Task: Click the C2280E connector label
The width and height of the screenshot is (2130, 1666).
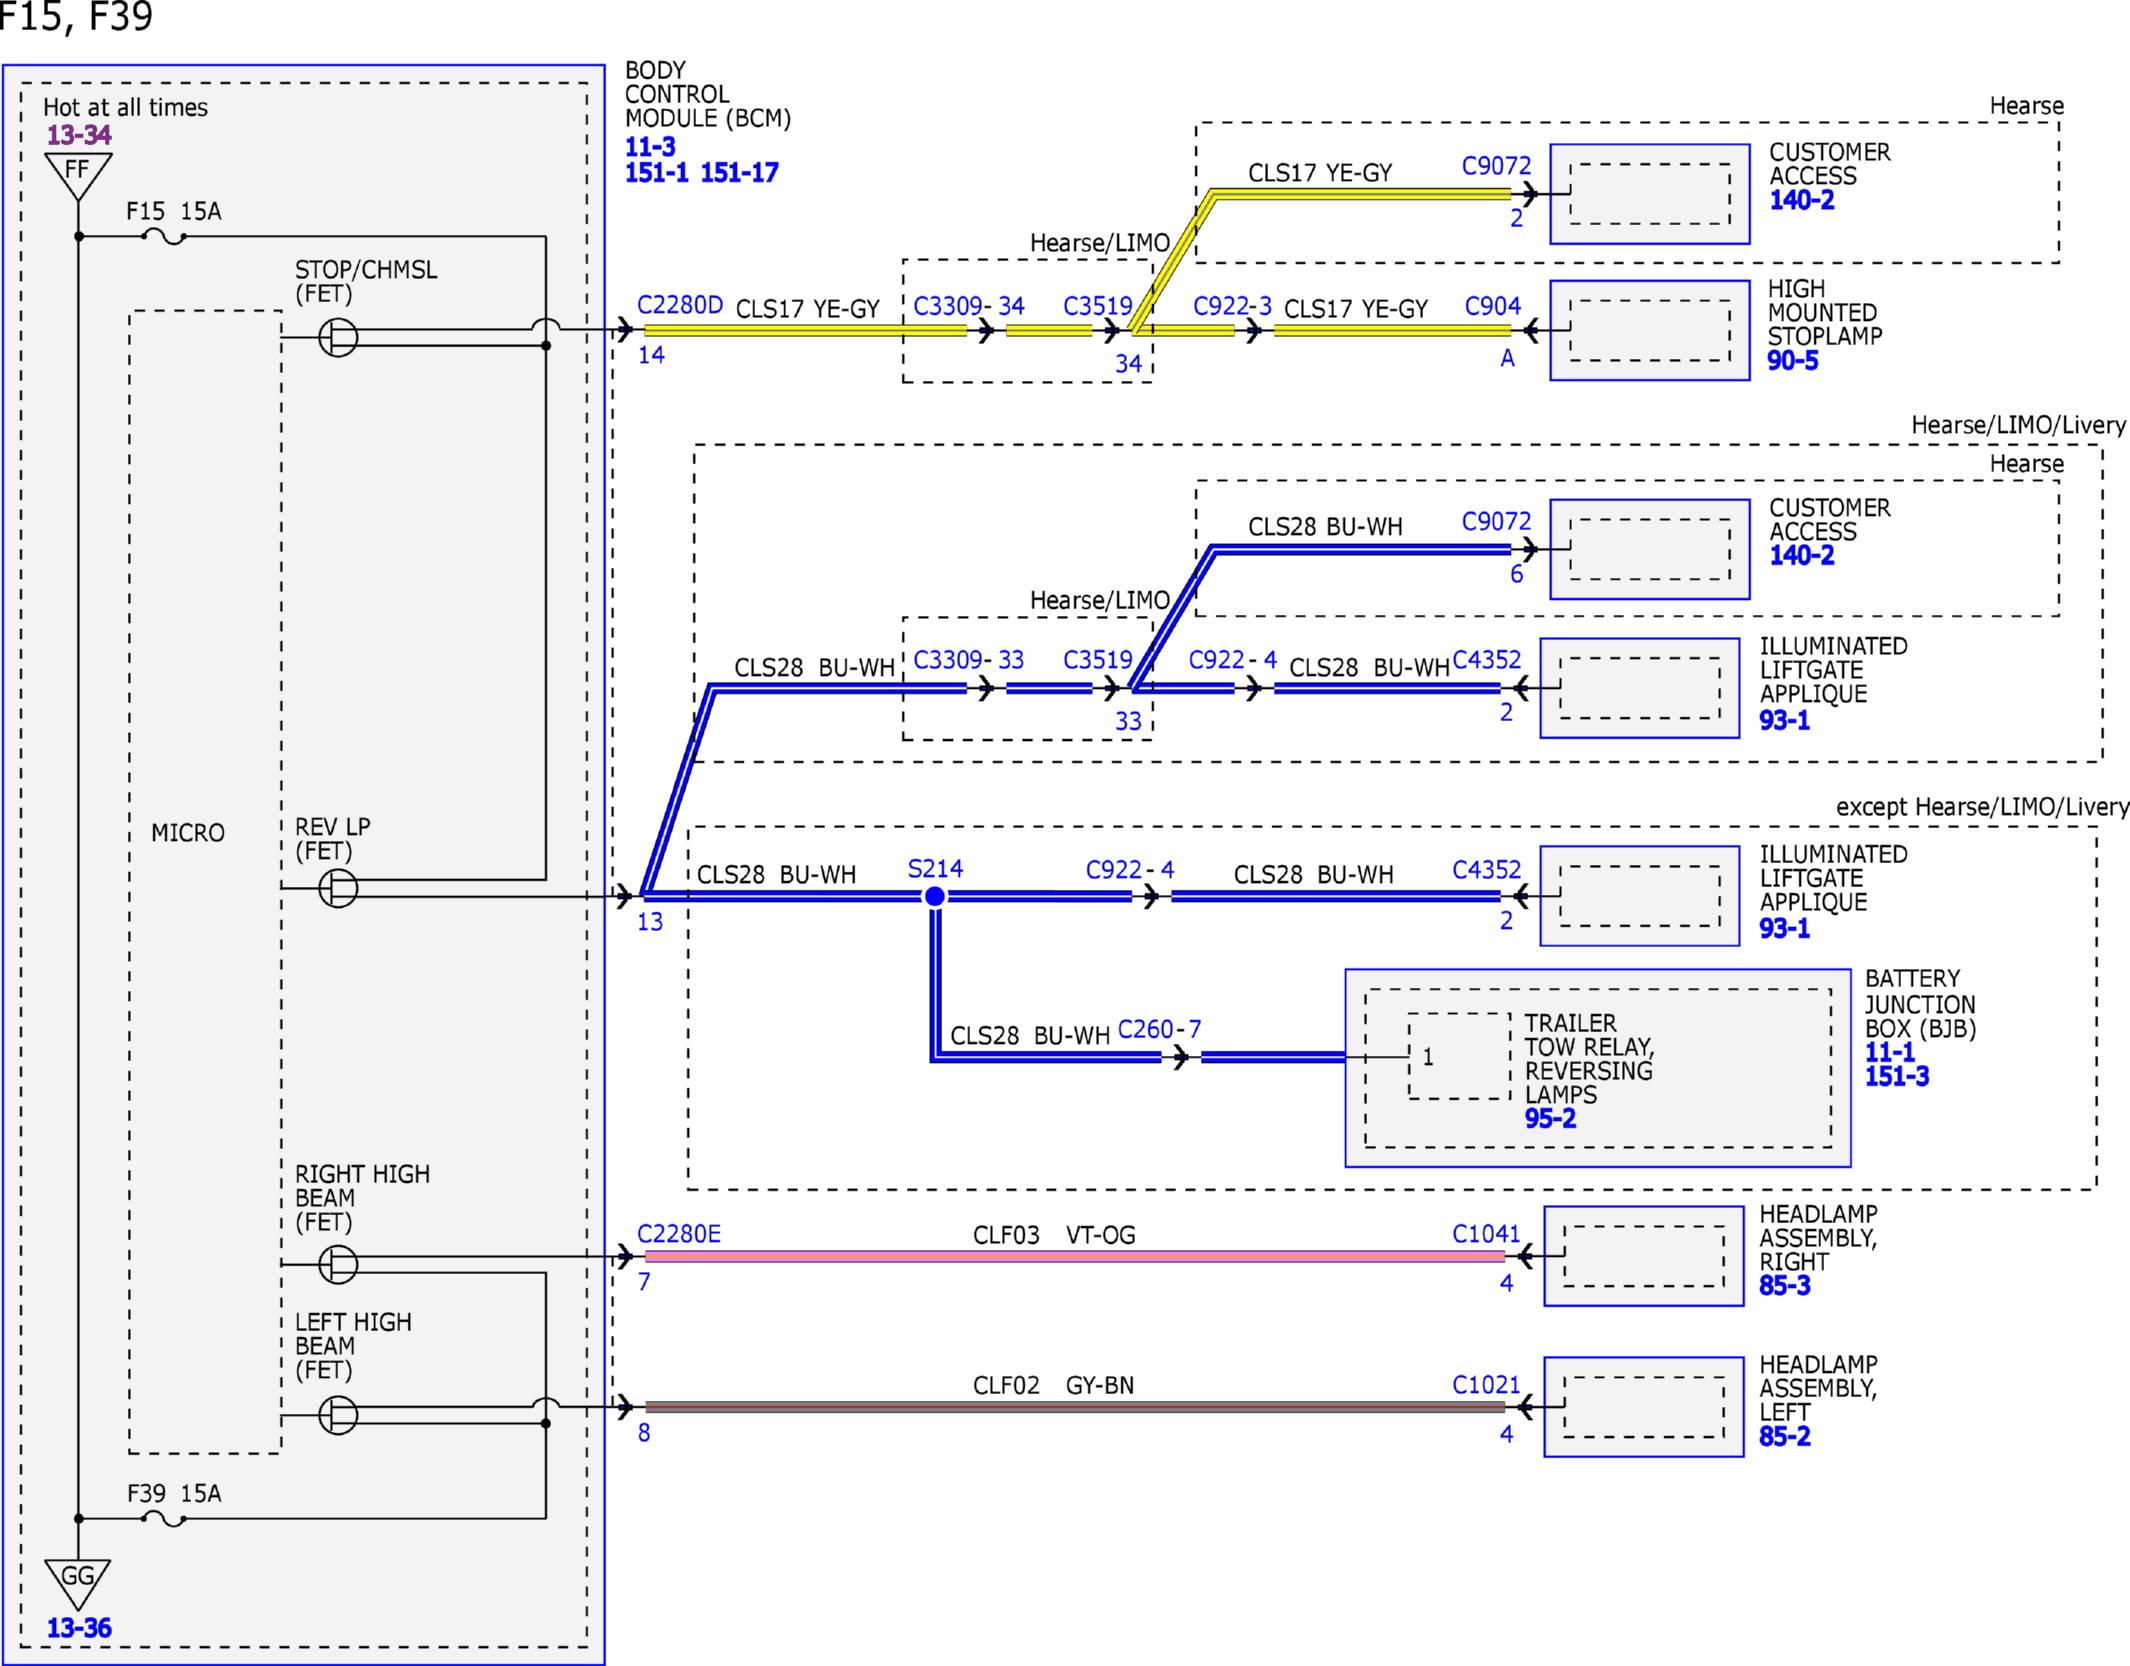Action: [x=679, y=1234]
